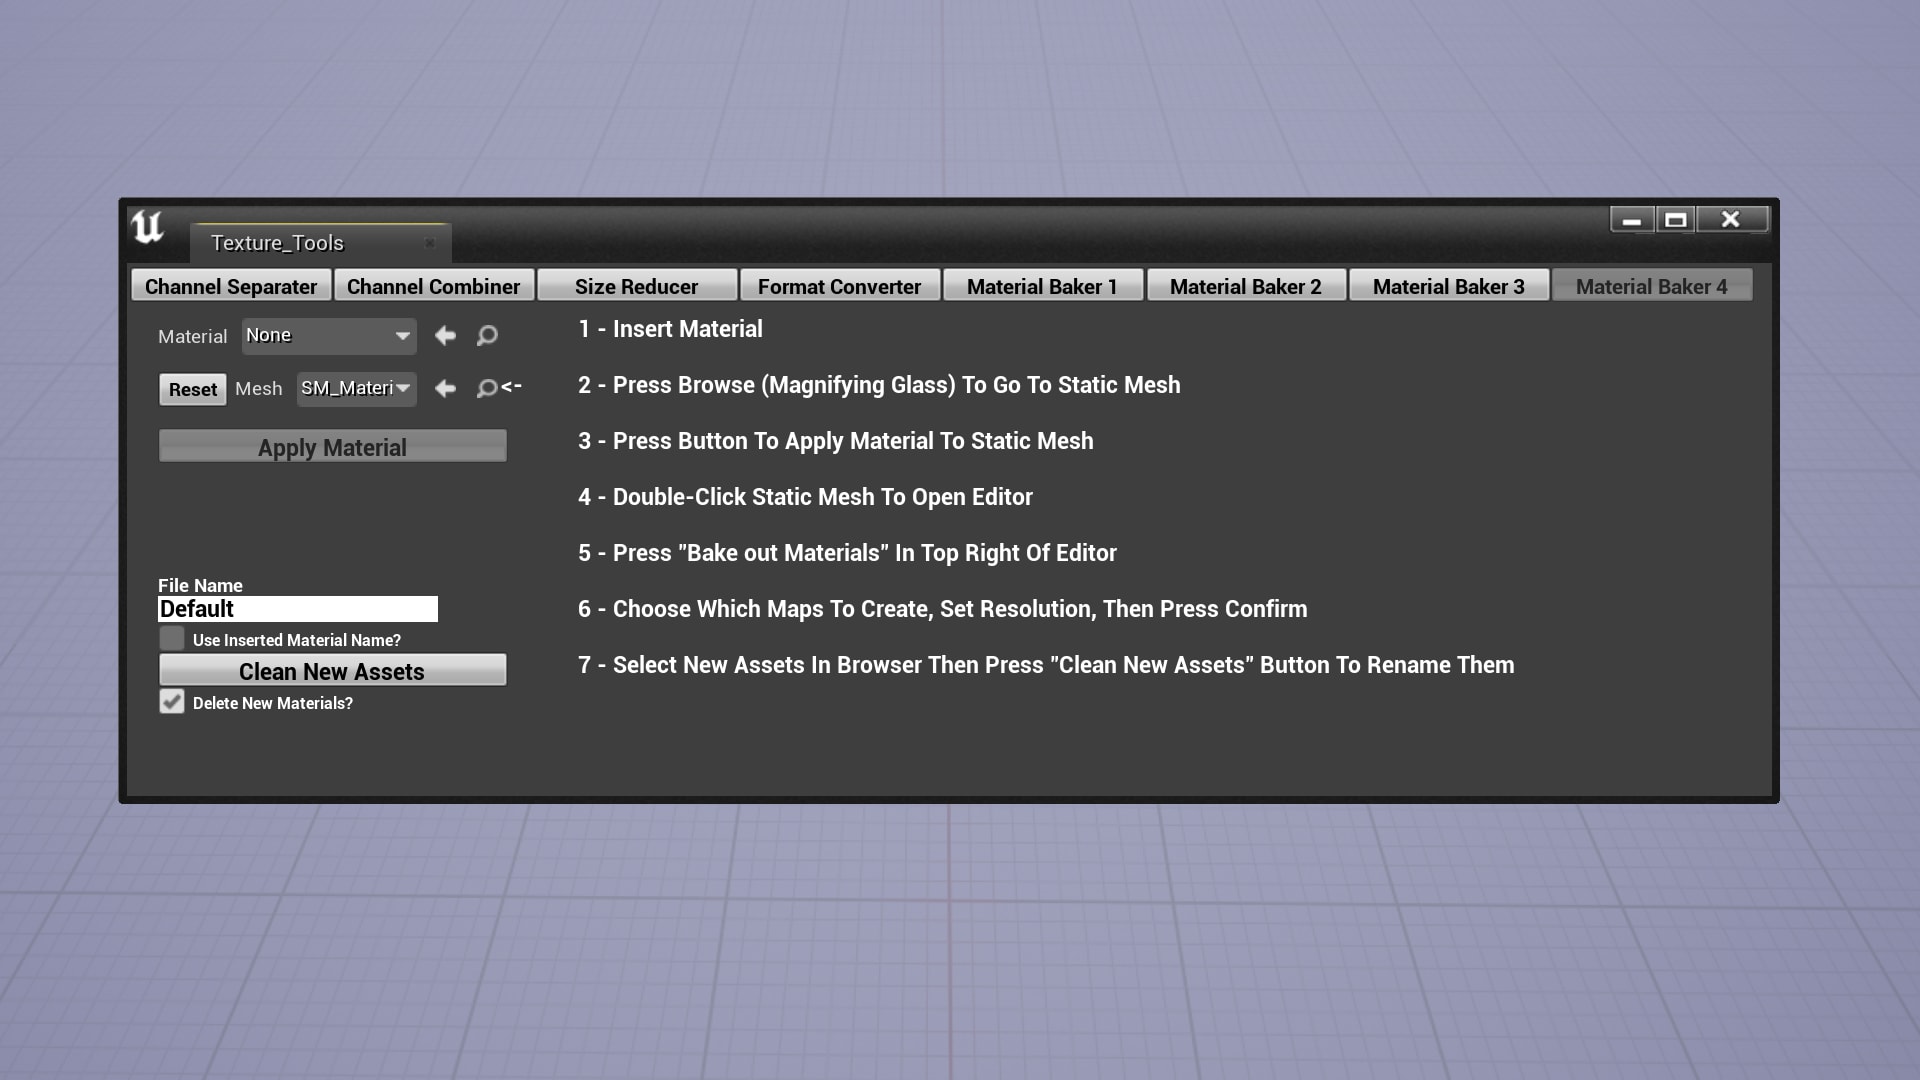The width and height of the screenshot is (1920, 1080).
Task: Click the Material use-selected arrow icon
Action: (x=446, y=336)
